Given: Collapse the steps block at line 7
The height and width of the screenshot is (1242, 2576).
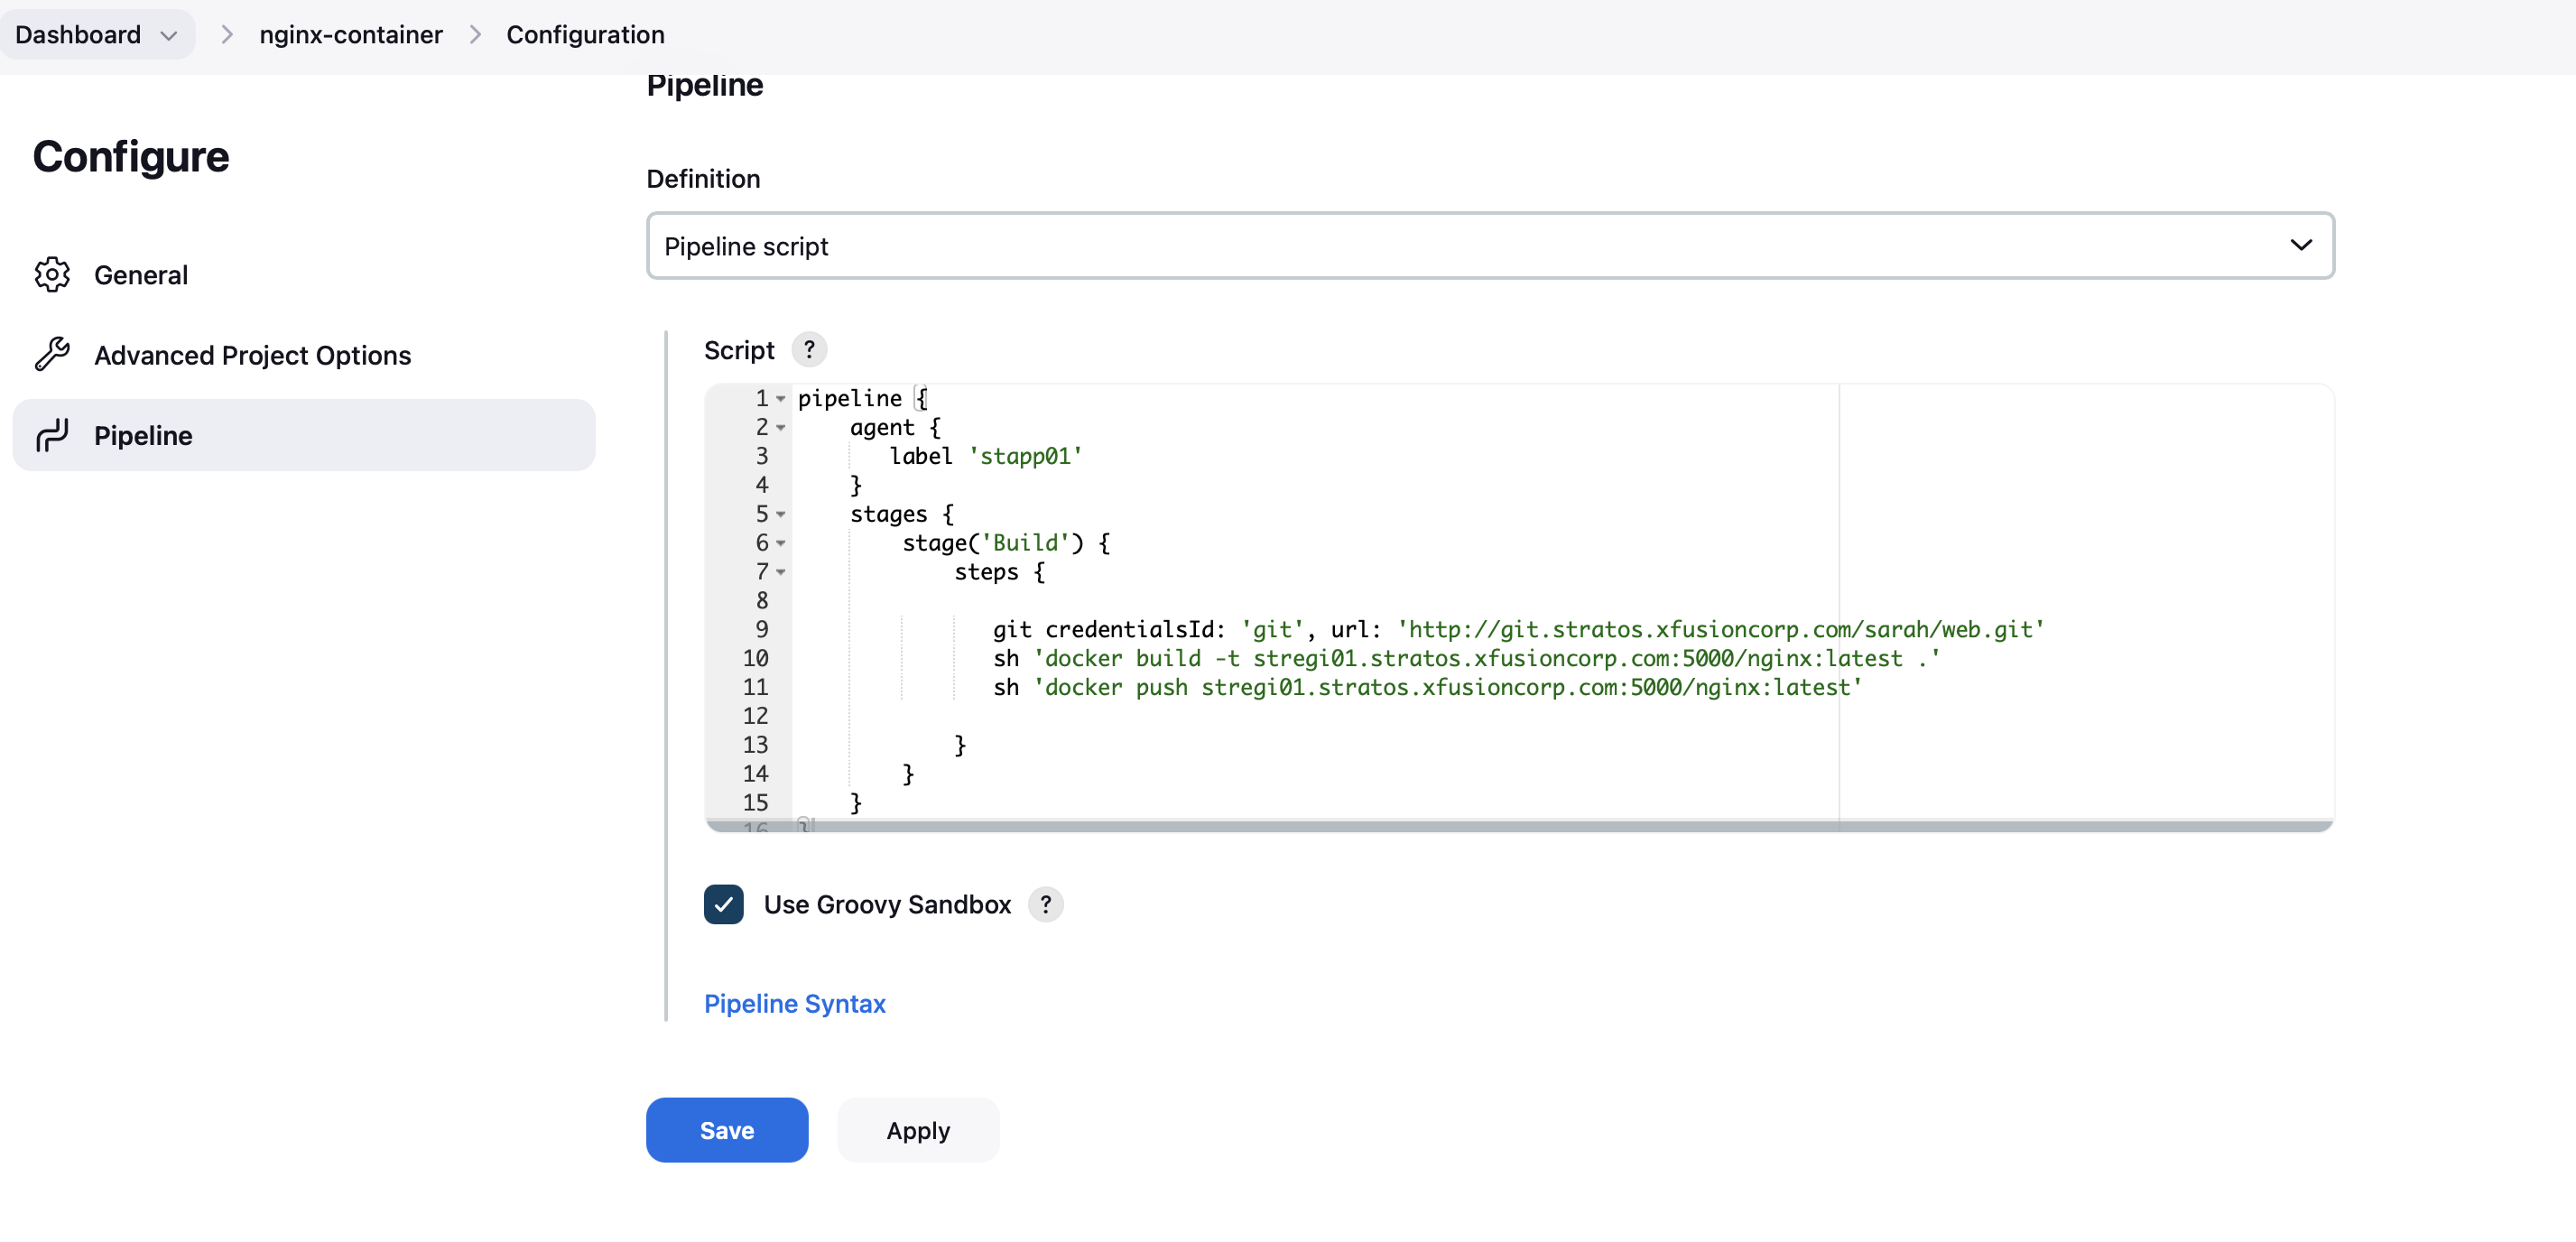Looking at the screenshot, I should click(781, 572).
